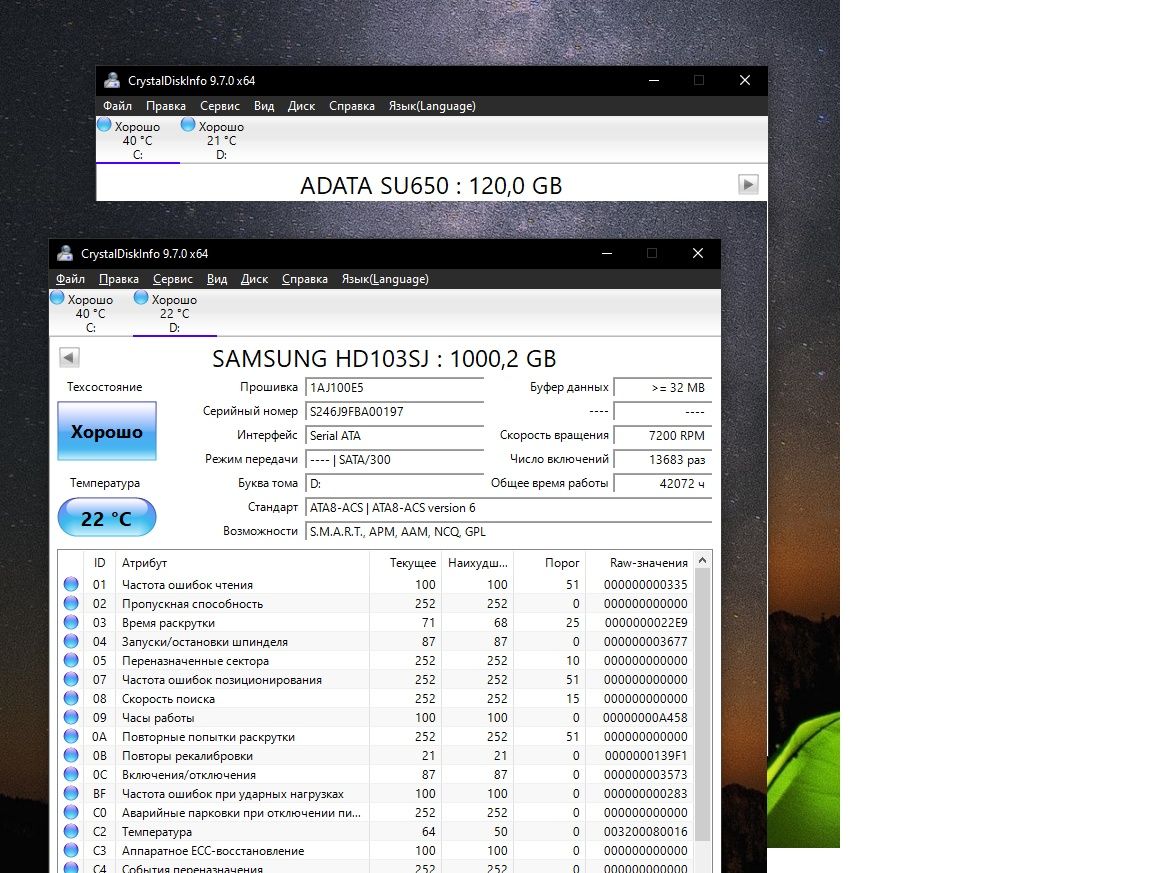Click the Возможности field S.M.A.R.T., APM

click(508, 531)
